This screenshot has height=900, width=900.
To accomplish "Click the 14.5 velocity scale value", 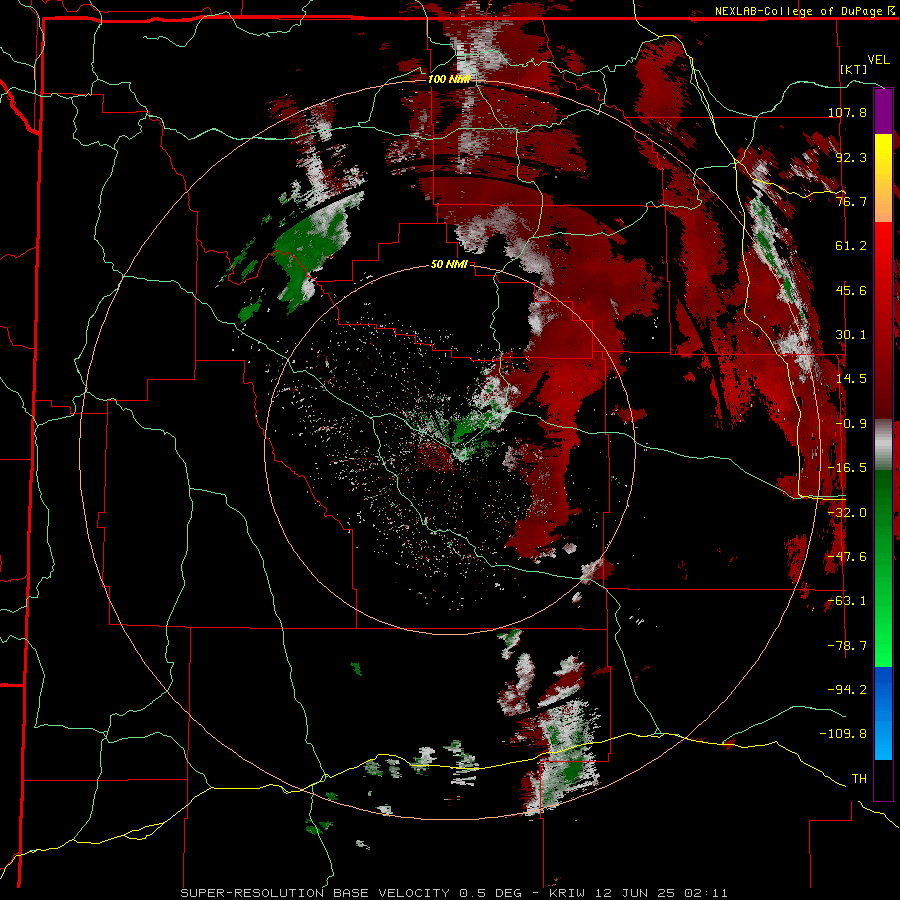I will point(851,379).
